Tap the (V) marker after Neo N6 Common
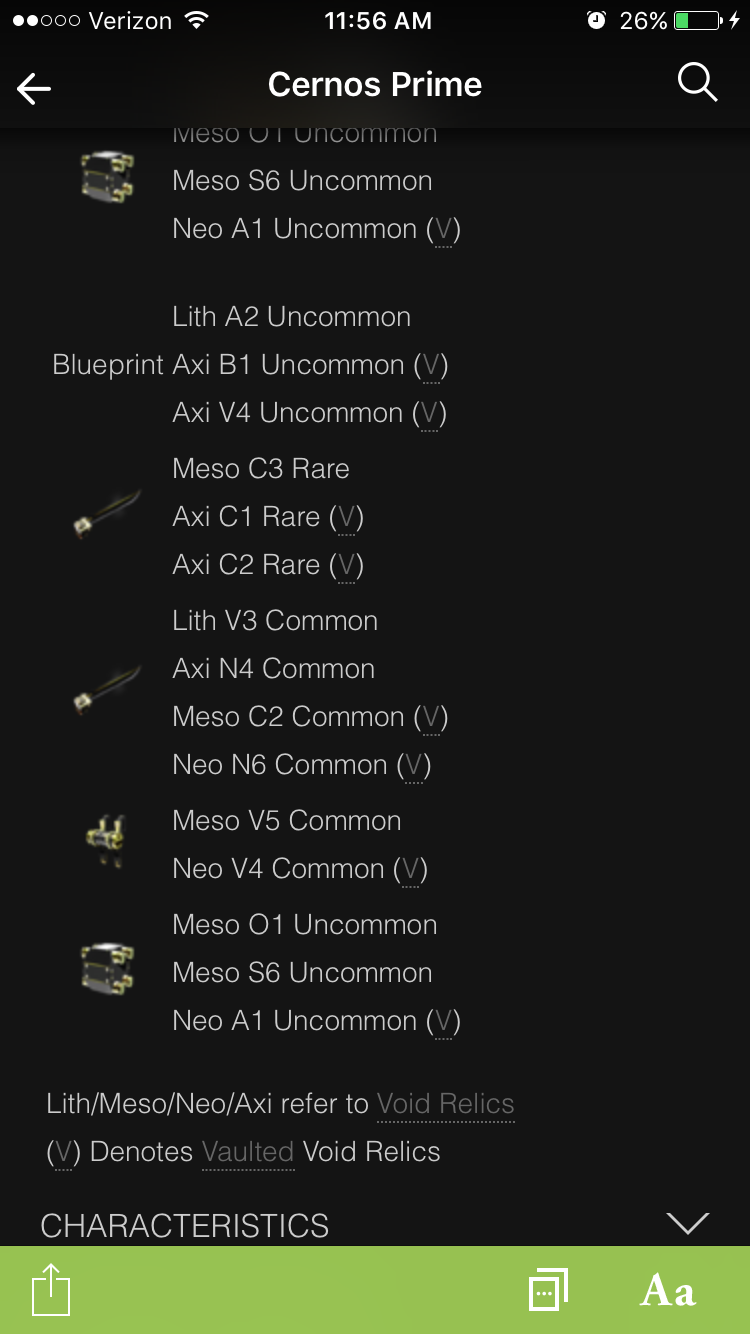The height and width of the screenshot is (1334, 750). (x=413, y=766)
